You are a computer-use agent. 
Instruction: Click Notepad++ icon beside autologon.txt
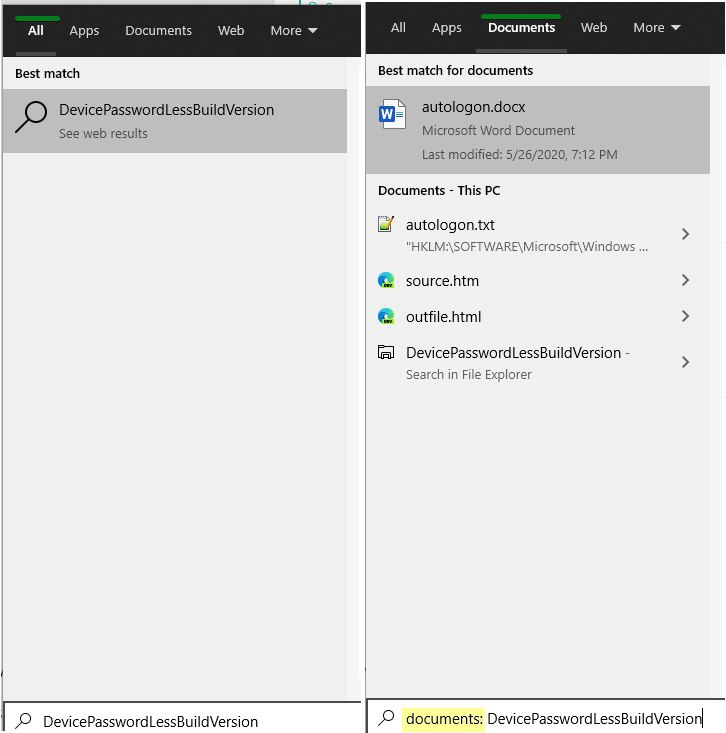(x=386, y=224)
